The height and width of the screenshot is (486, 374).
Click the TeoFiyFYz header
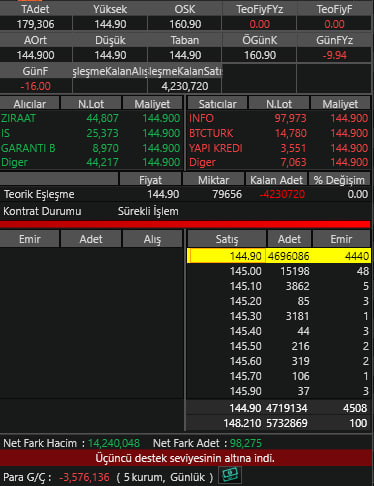[259, 9]
